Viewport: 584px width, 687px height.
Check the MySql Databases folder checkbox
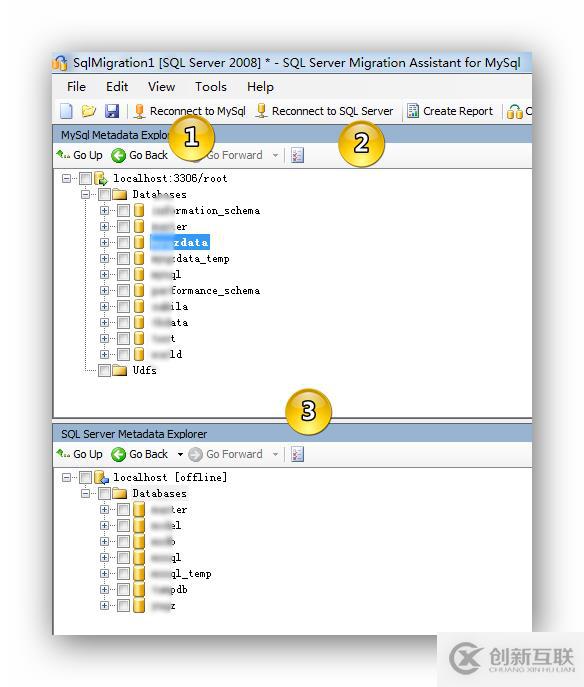pos(104,194)
